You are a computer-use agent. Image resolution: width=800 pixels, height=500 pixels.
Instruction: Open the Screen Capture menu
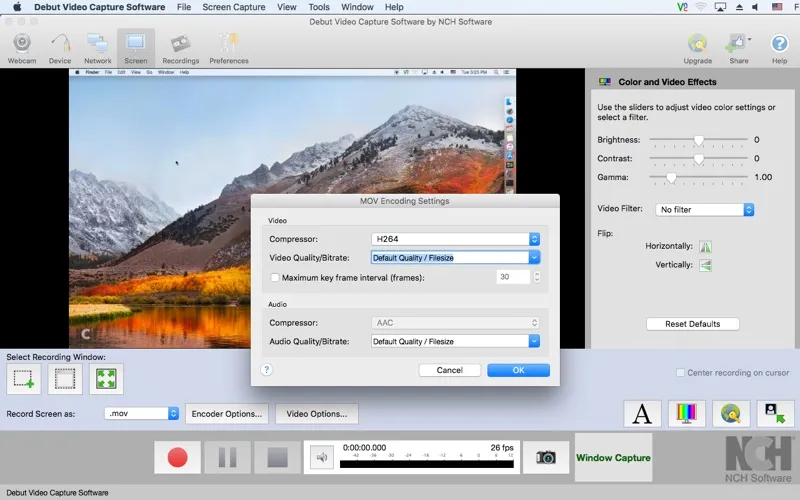pos(234,7)
